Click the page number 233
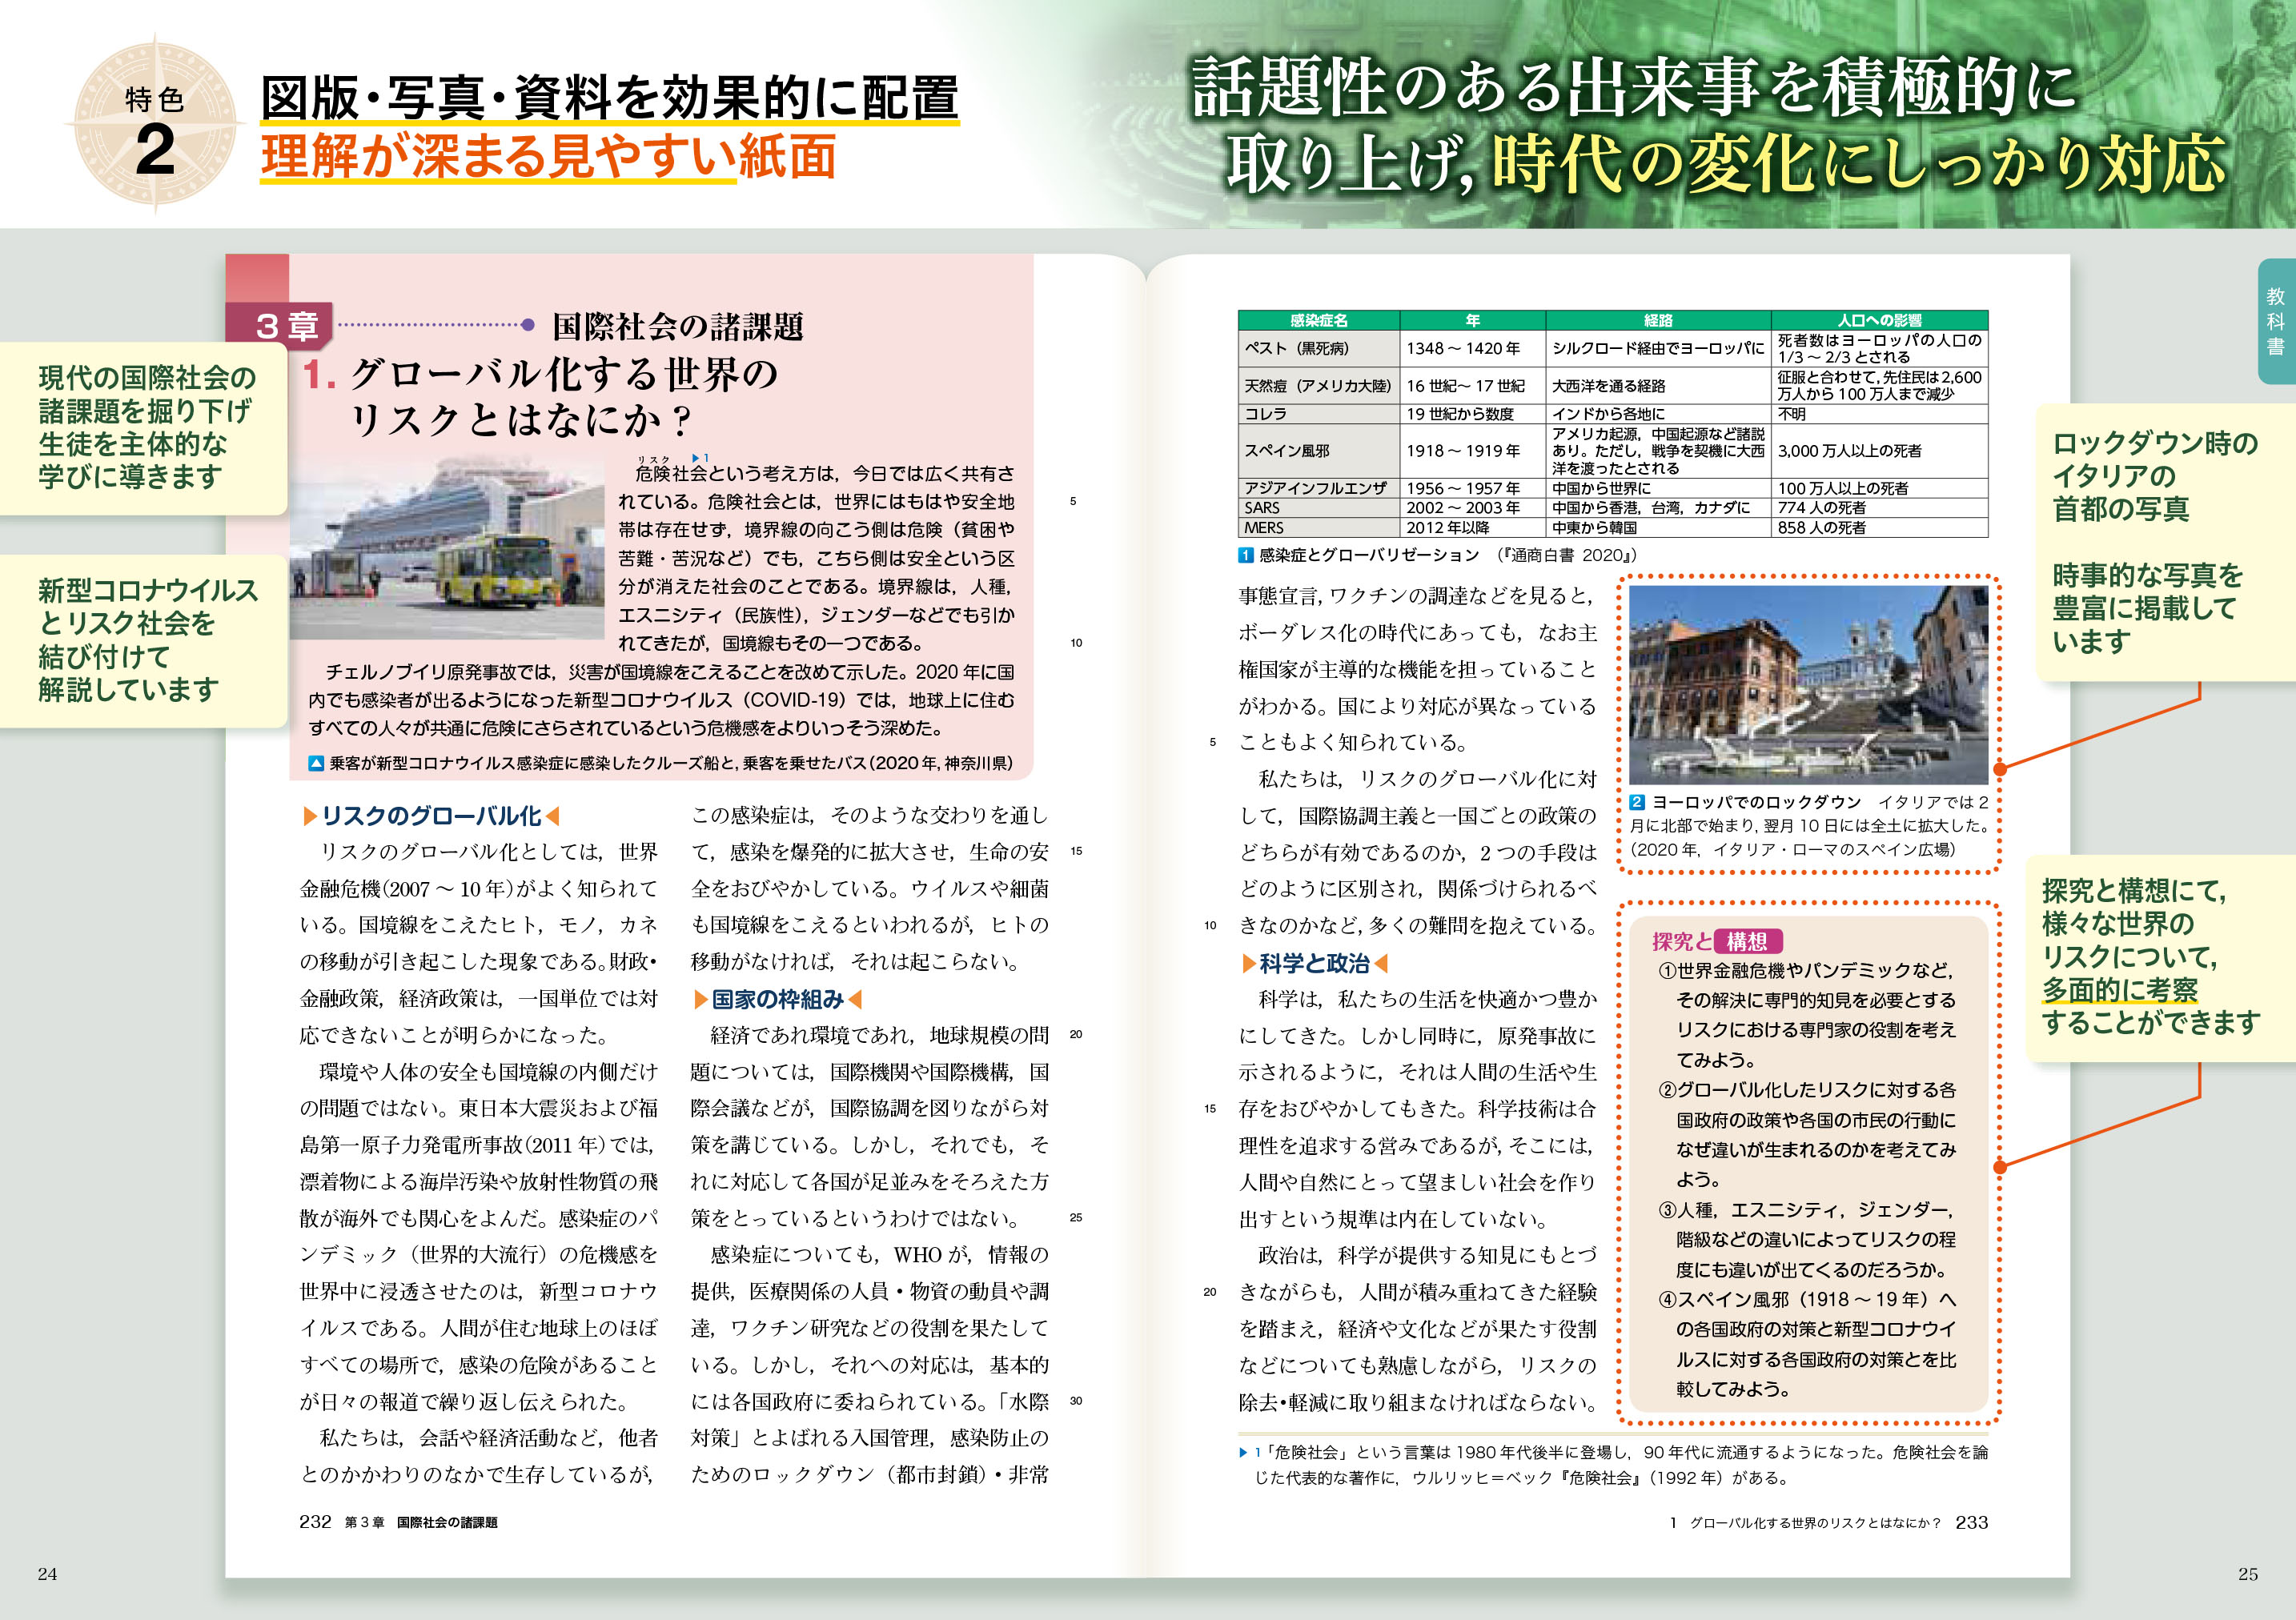Viewport: 2296px width, 1620px height. [1972, 1522]
